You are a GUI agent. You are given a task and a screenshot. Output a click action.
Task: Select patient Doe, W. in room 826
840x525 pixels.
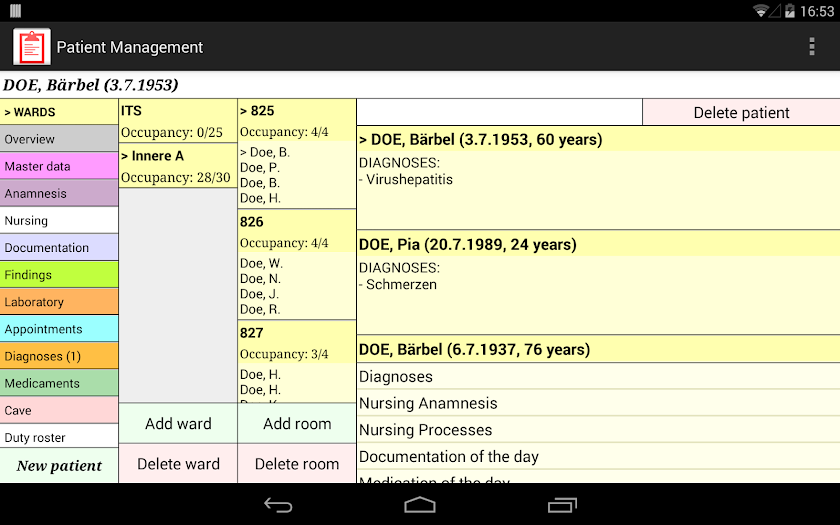pyautogui.click(x=261, y=263)
